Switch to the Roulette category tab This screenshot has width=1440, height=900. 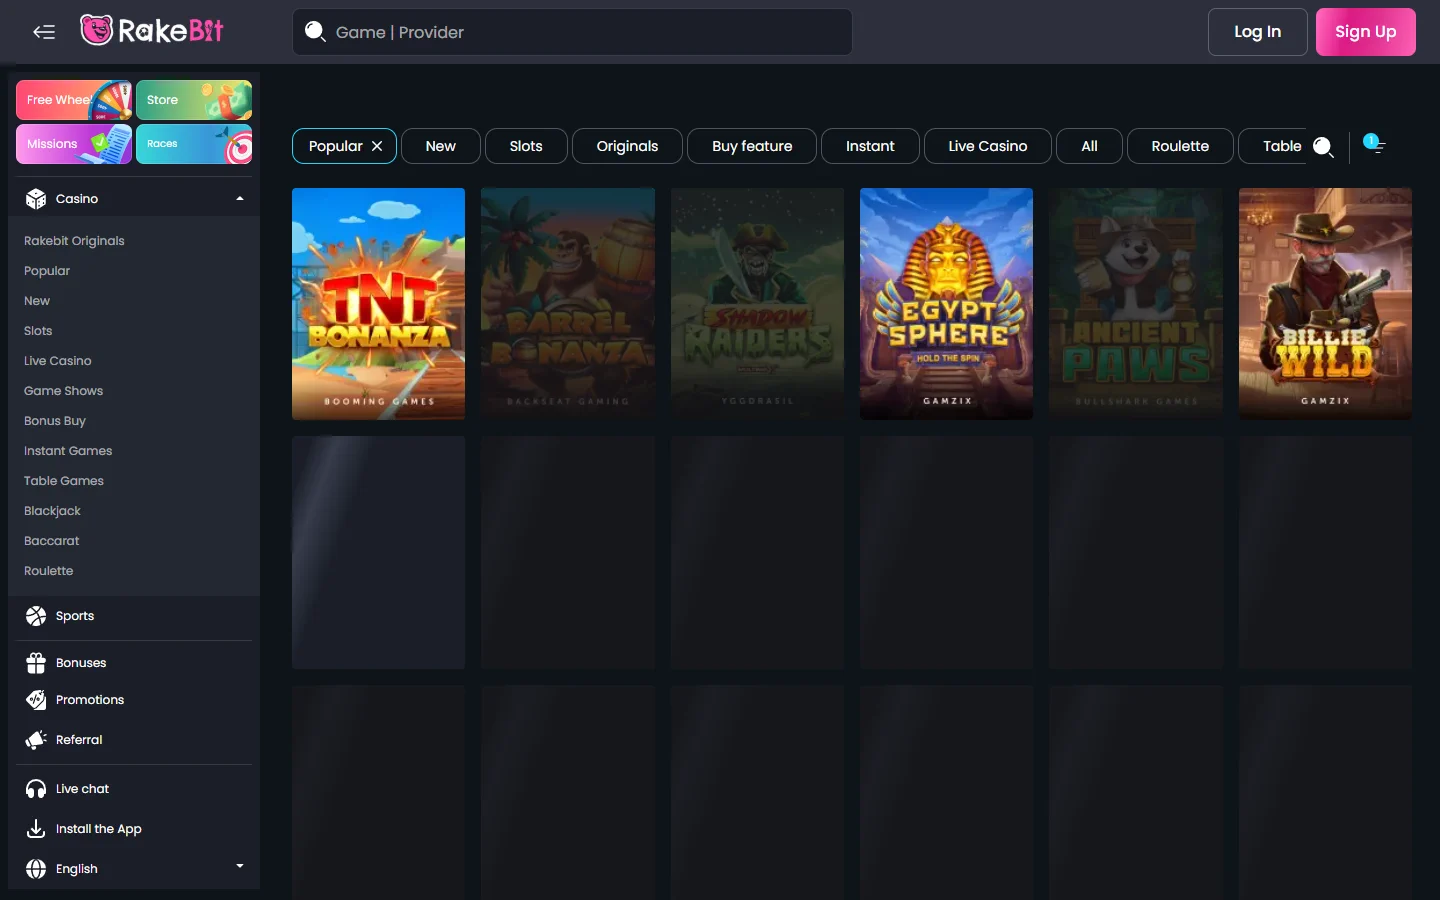tap(1180, 146)
